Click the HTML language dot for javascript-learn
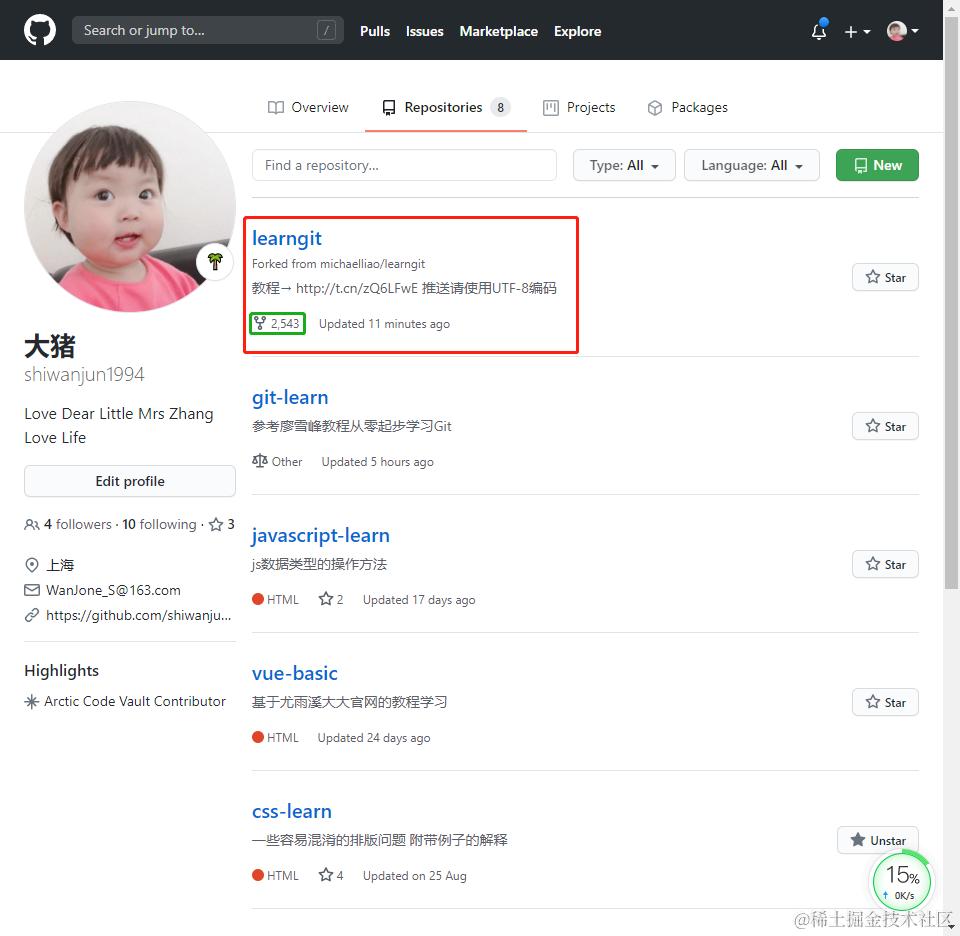This screenshot has width=960, height=936. tap(258, 599)
